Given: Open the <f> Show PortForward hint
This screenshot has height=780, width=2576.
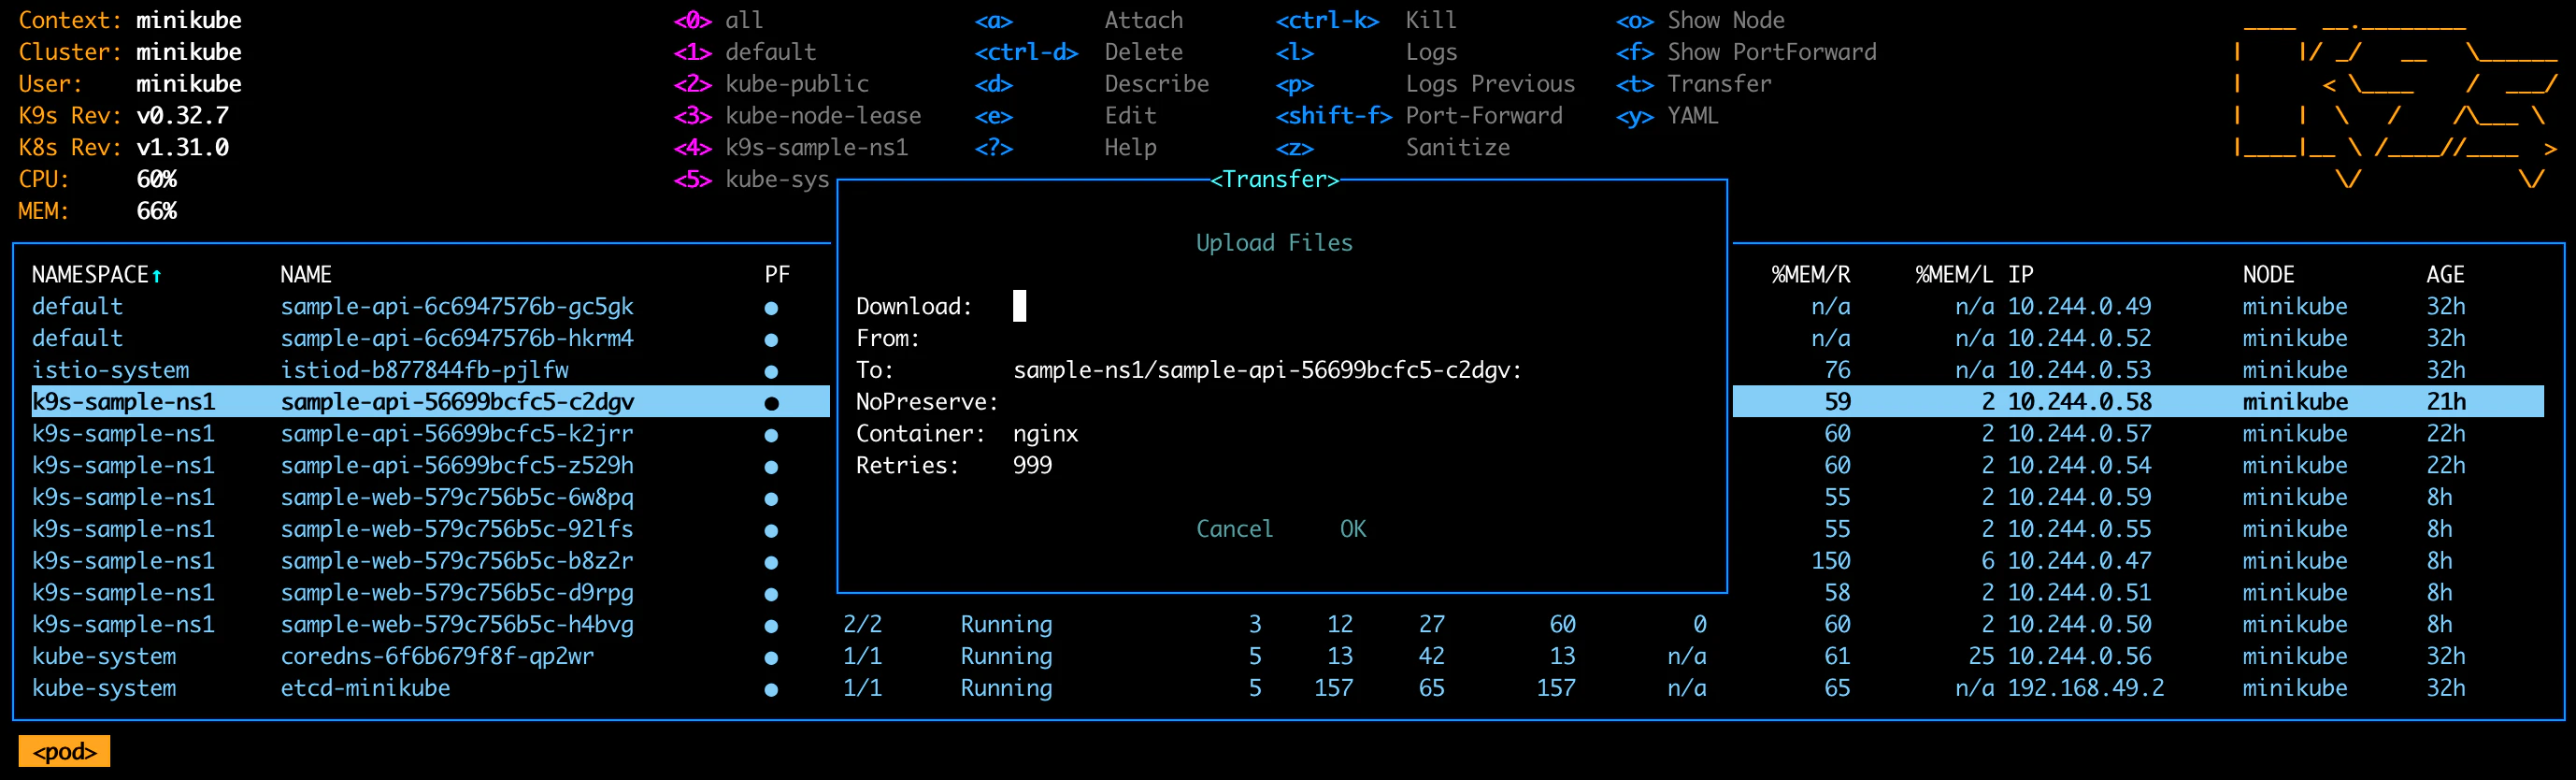Looking at the screenshot, I should (x=1746, y=52).
